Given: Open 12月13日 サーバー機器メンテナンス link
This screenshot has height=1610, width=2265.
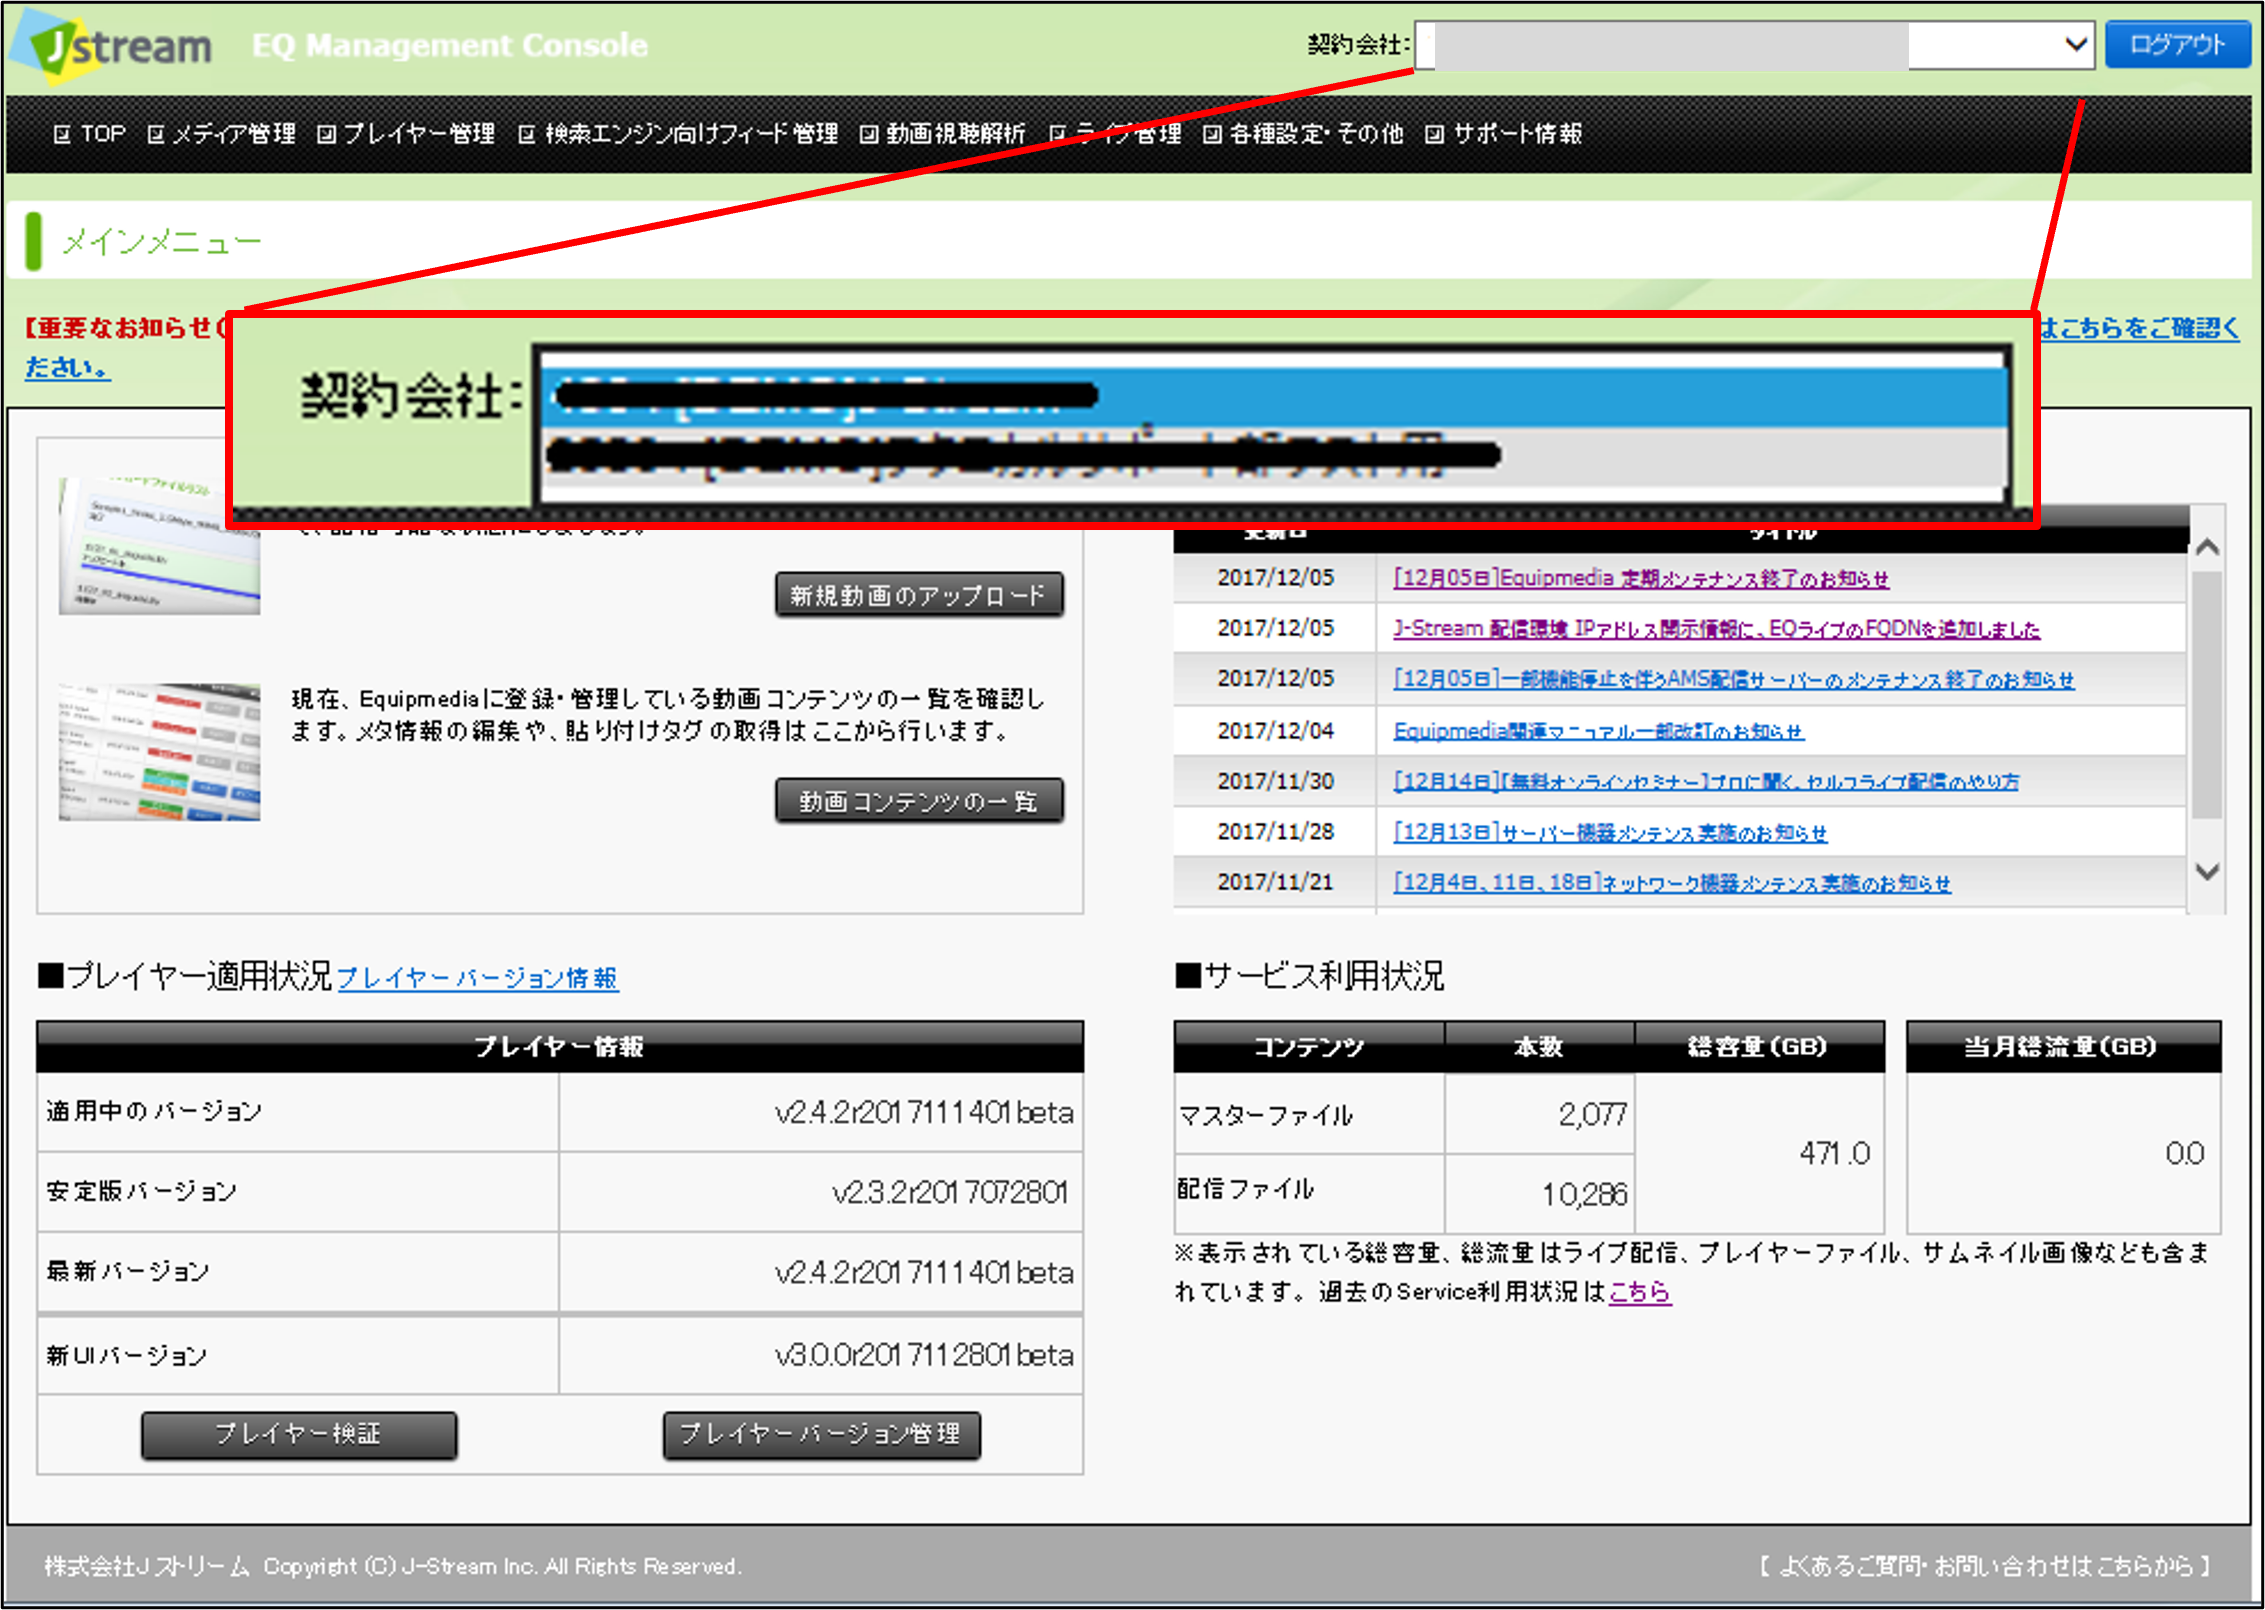Looking at the screenshot, I should coord(1610,832).
